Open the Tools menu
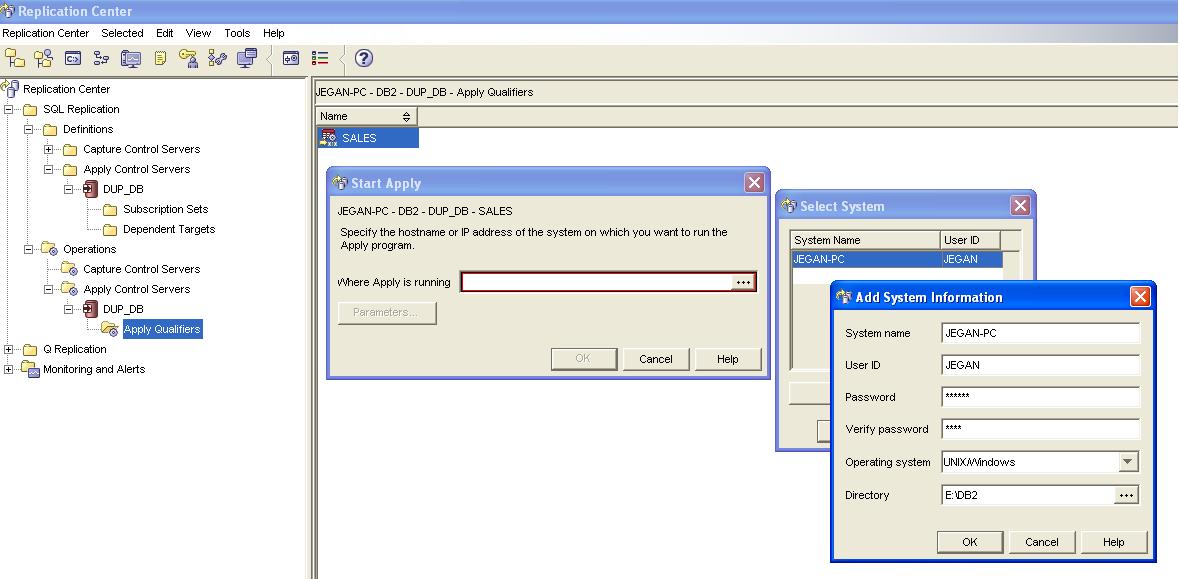1179x579 pixels. pyautogui.click(x=237, y=33)
